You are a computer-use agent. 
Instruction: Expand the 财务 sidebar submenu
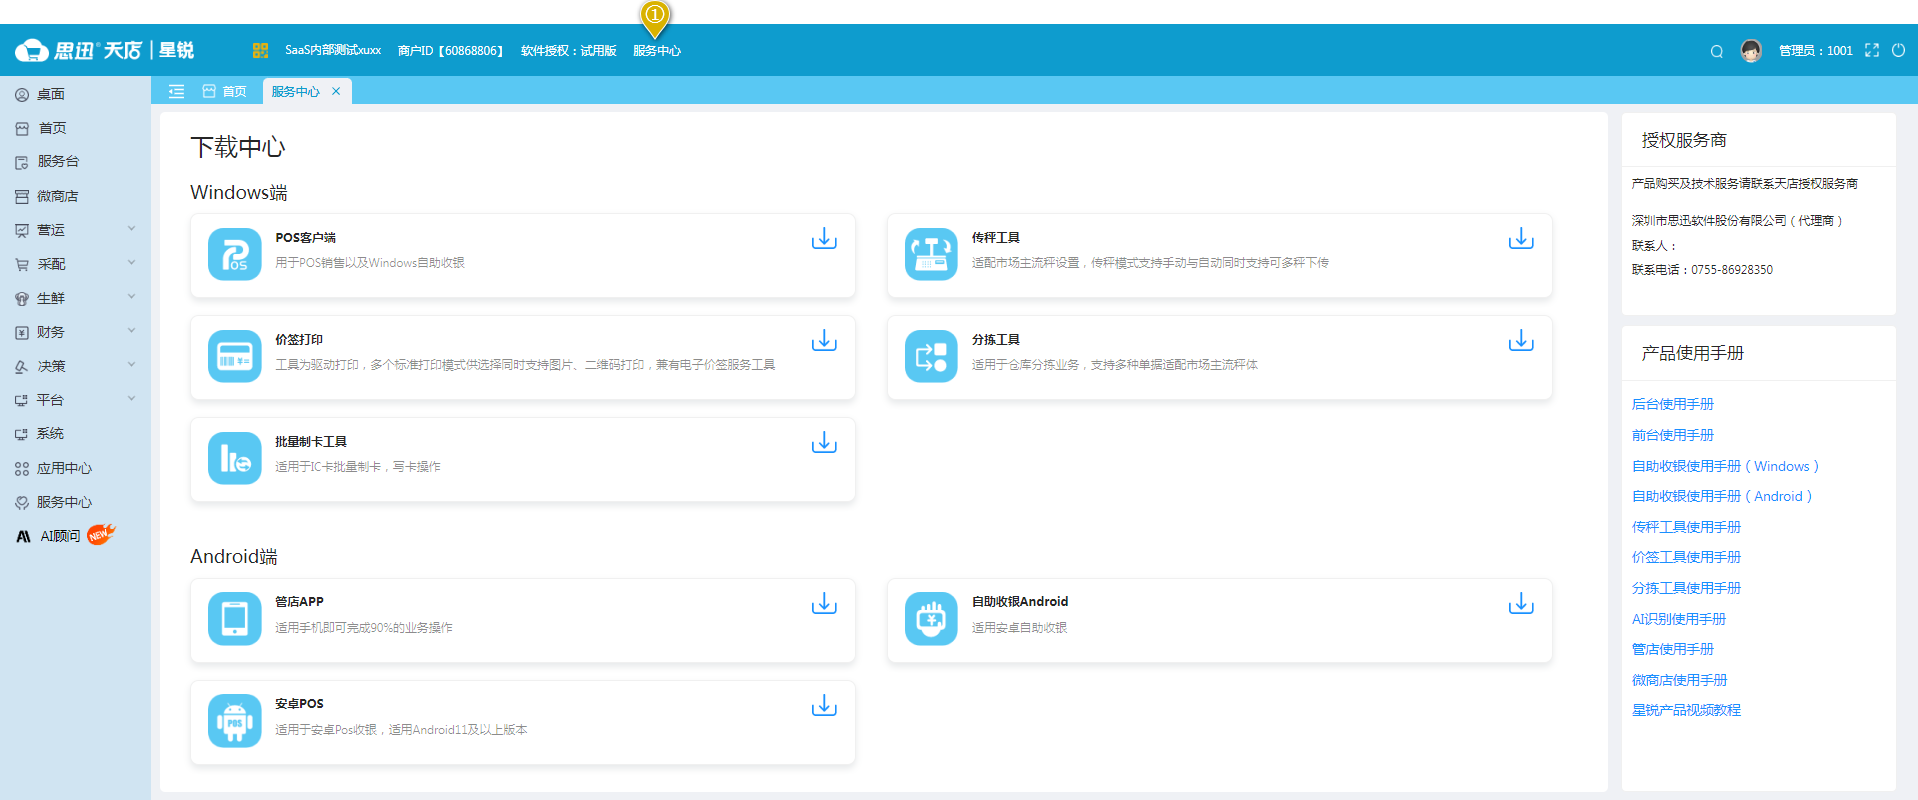tap(75, 332)
